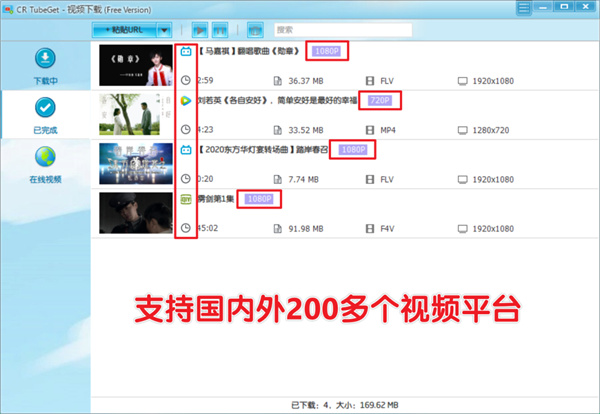The height and width of the screenshot is (414, 600).
Task: Click the 91.98 MB size value
Action: (306, 229)
